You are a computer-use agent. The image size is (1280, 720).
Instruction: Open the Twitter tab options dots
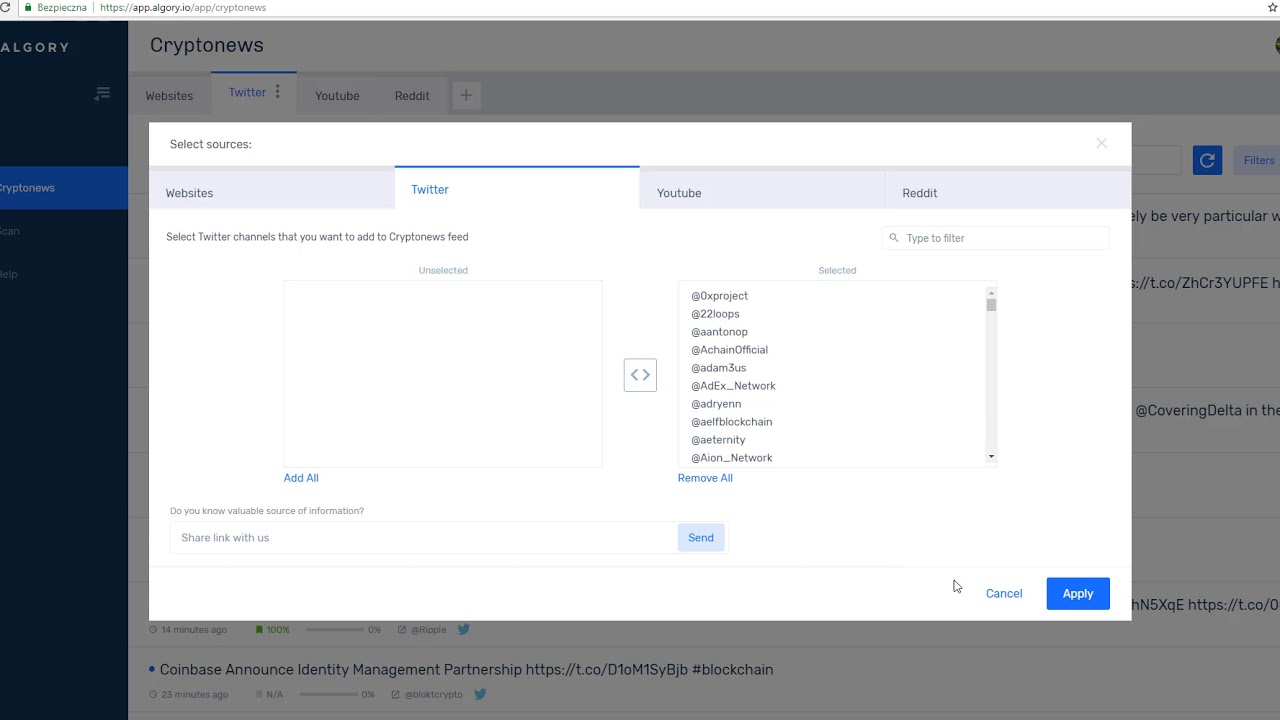[x=278, y=92]
